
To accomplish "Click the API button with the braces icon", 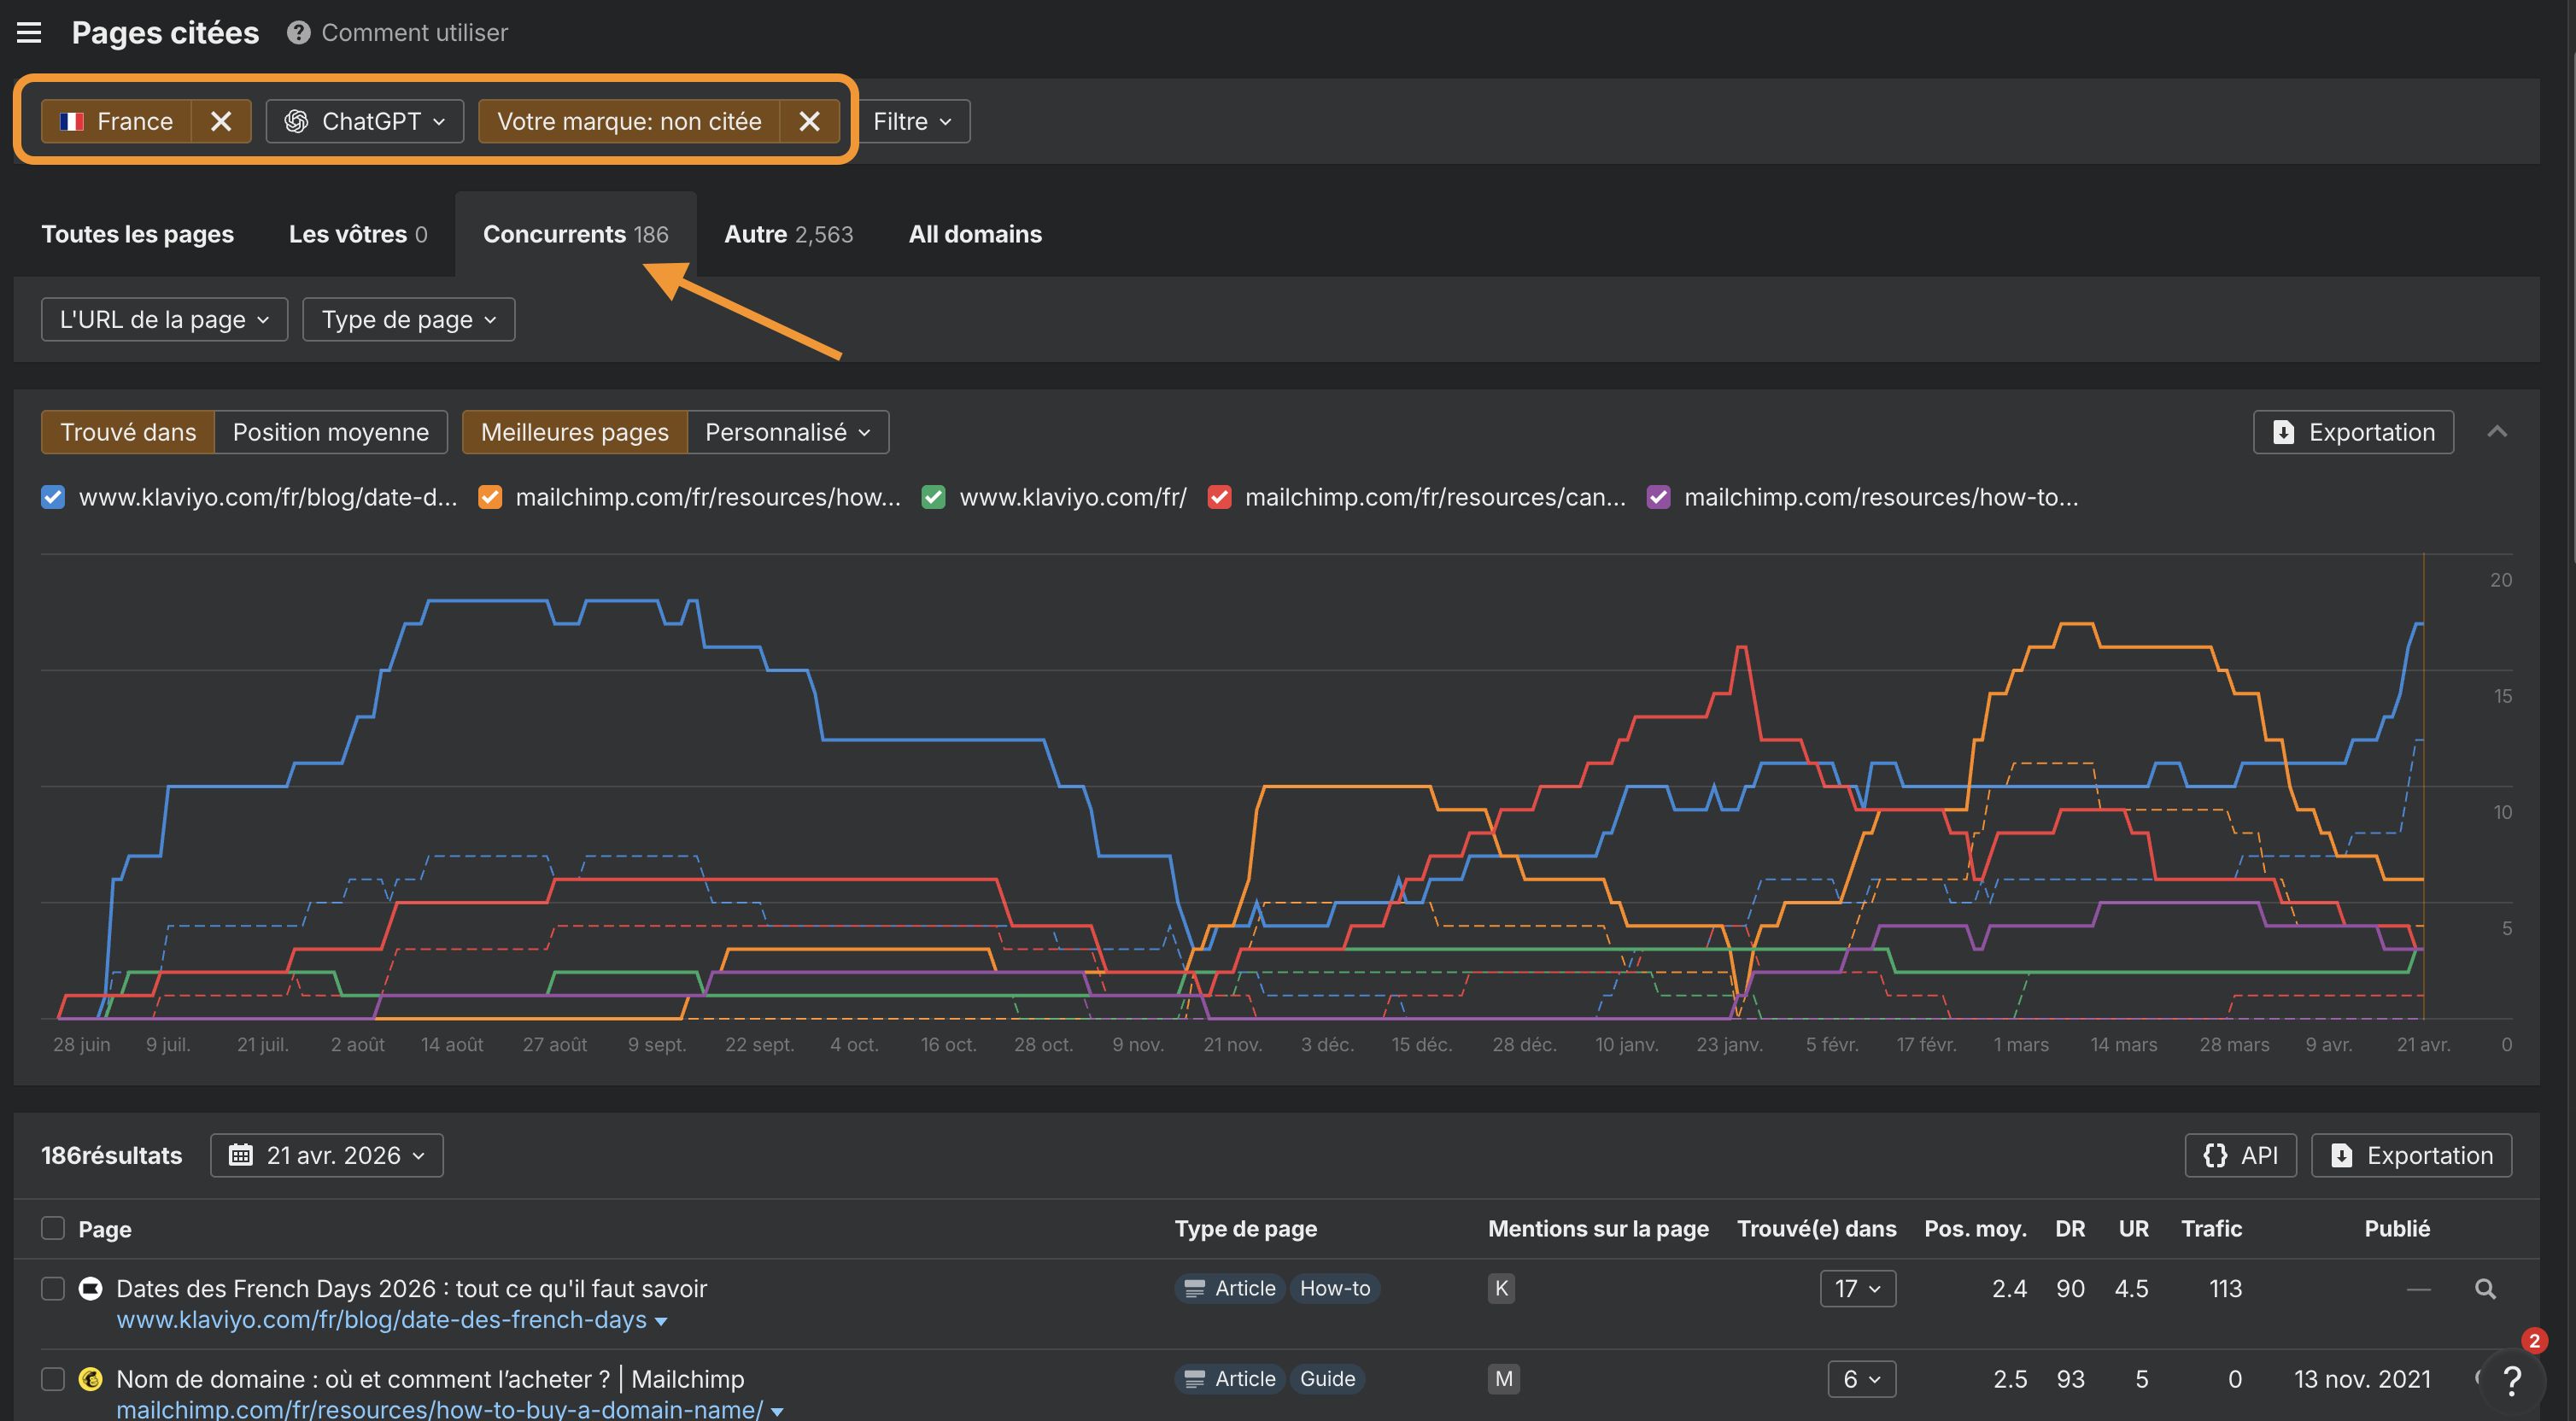I will click(2240, 1155).
